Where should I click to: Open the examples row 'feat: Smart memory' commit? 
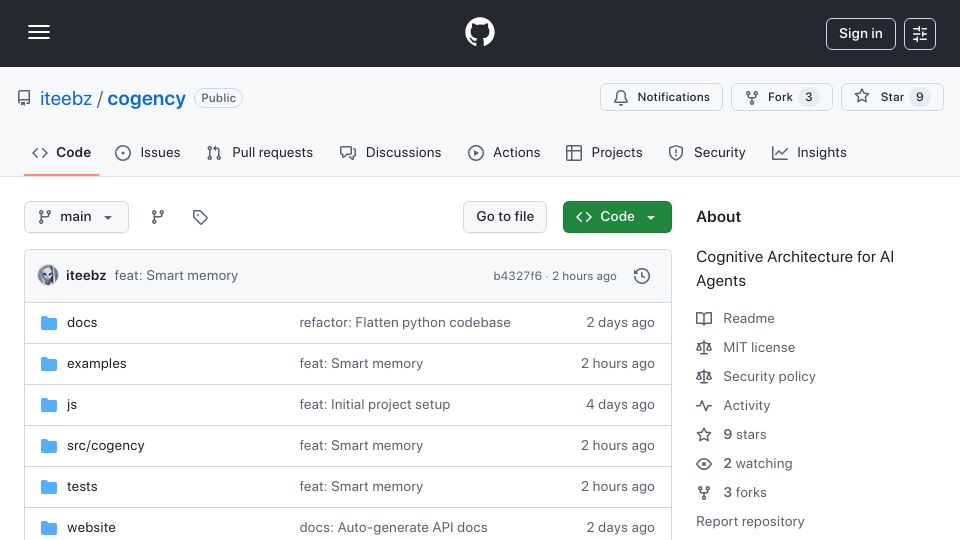tap(361, 364)
